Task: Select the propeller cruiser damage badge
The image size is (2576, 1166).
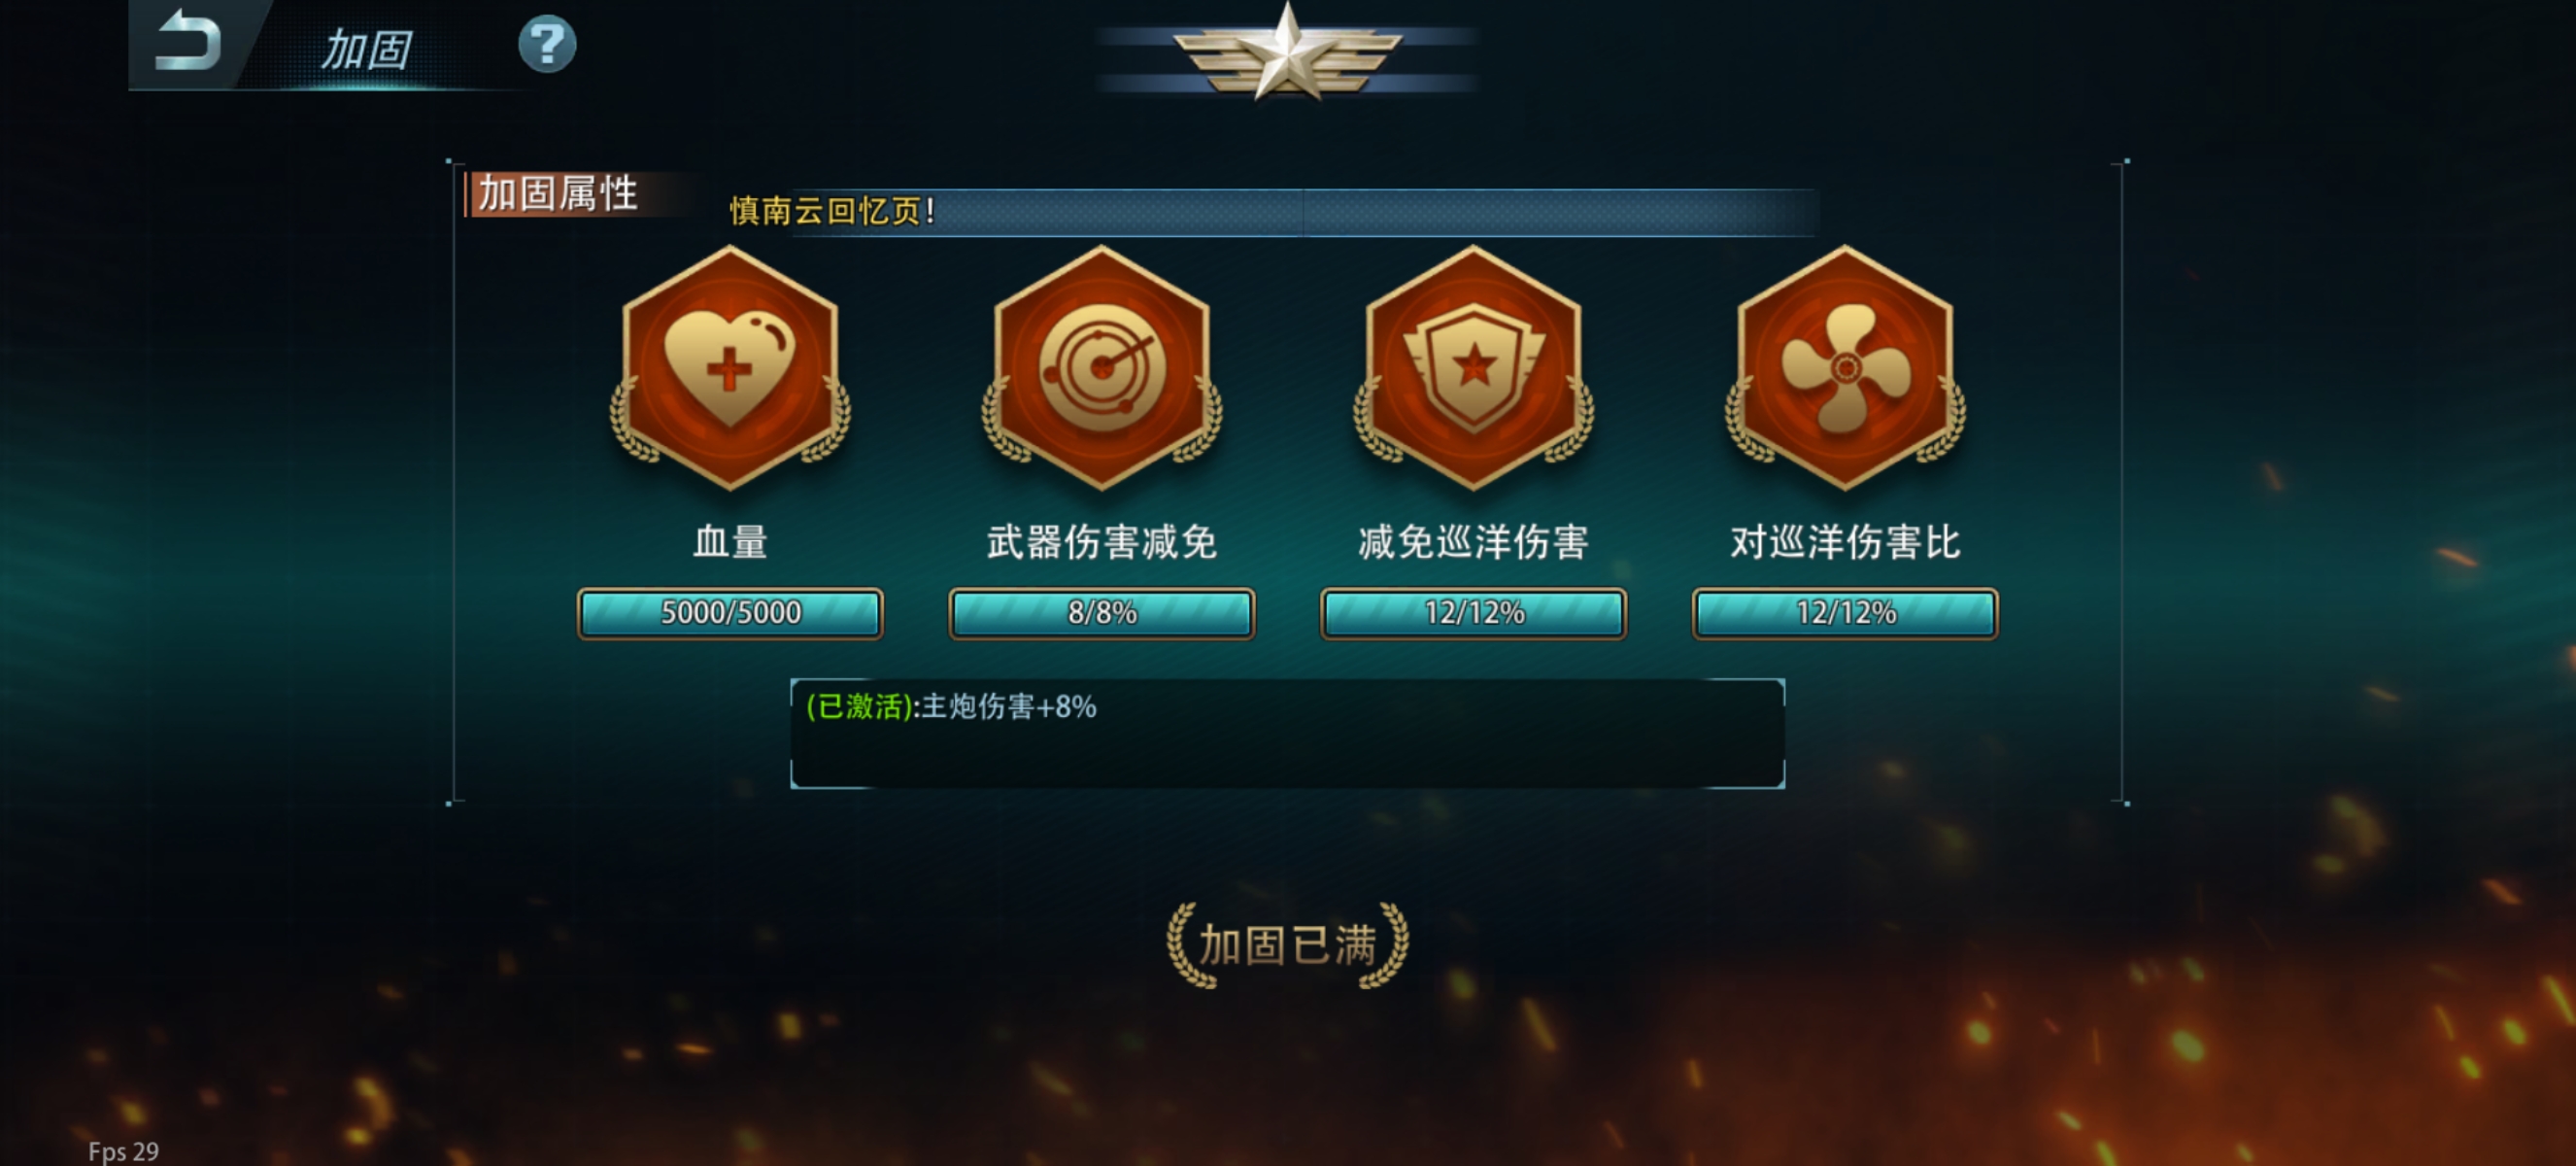Action: [x=1845, y=368]
